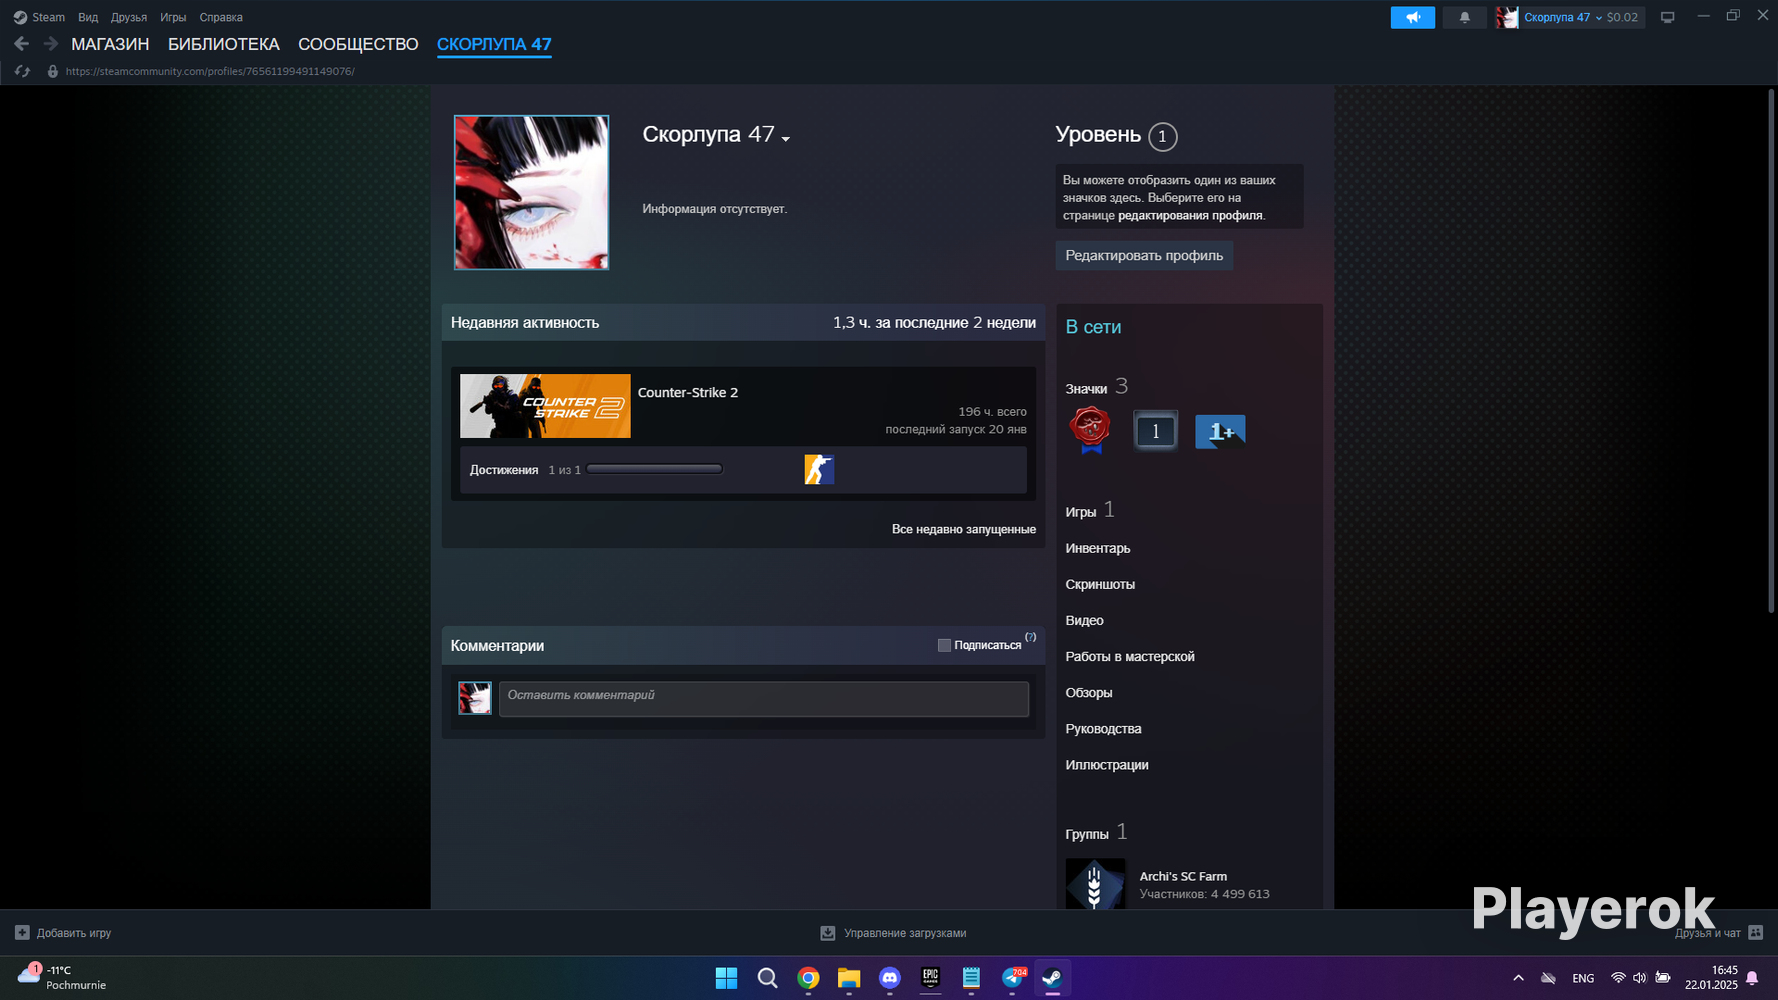Viewport: 1778px width, 1000px height.
Task: Click the page vertical scrollbar
Action: click(x=1771, y=350)
